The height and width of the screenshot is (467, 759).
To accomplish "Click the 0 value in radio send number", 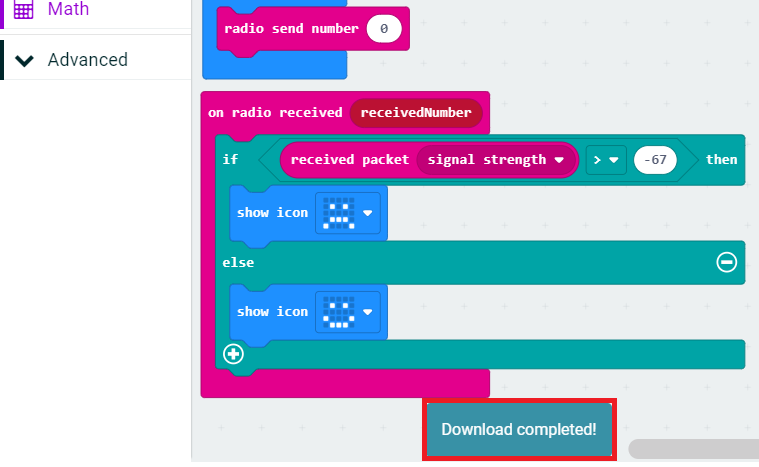I will pyautogui.click(x=383, y=29).
